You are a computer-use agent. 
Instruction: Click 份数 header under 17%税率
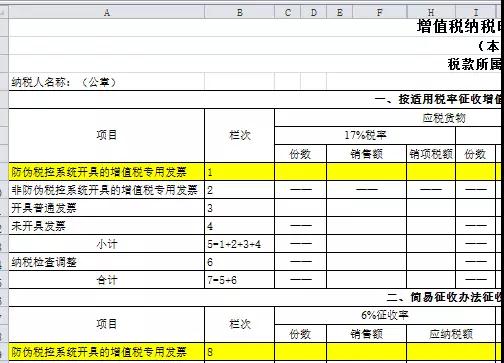(300, 154)
